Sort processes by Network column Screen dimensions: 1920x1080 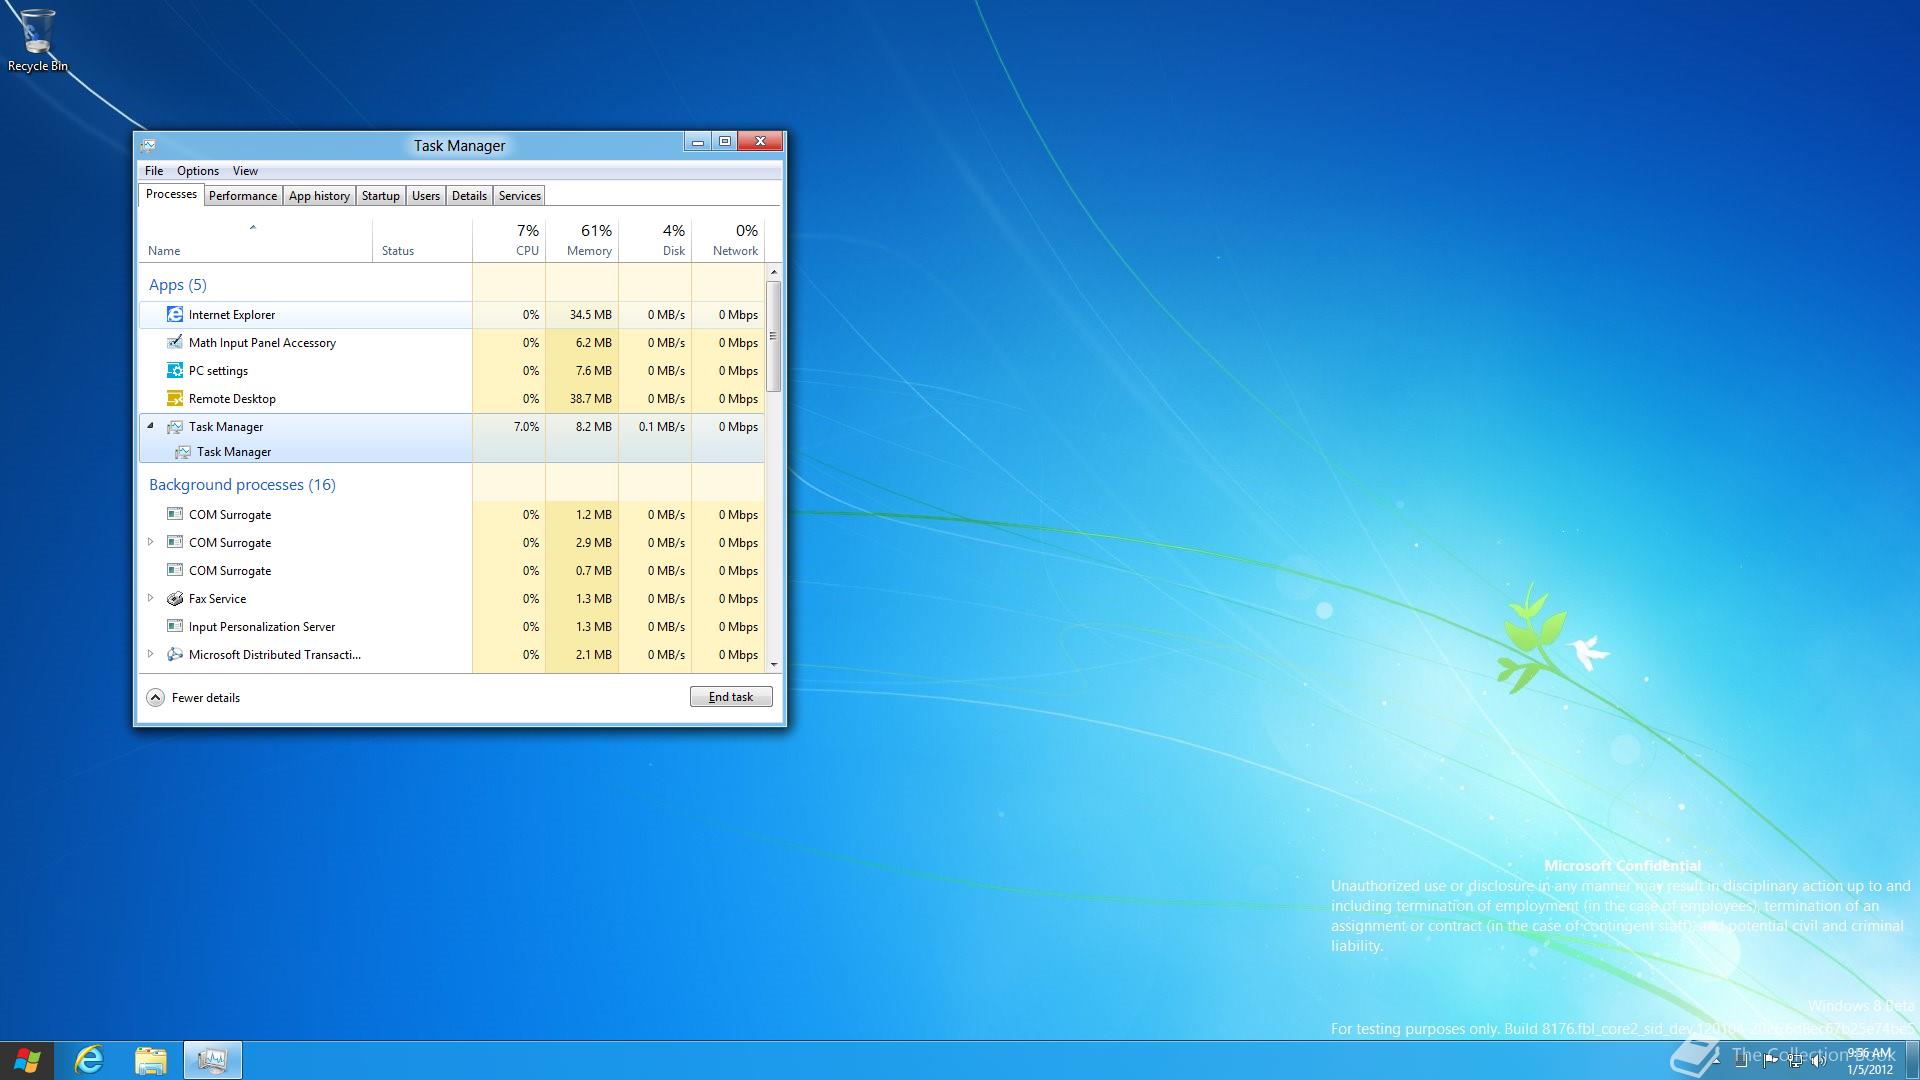pos(728,241)
